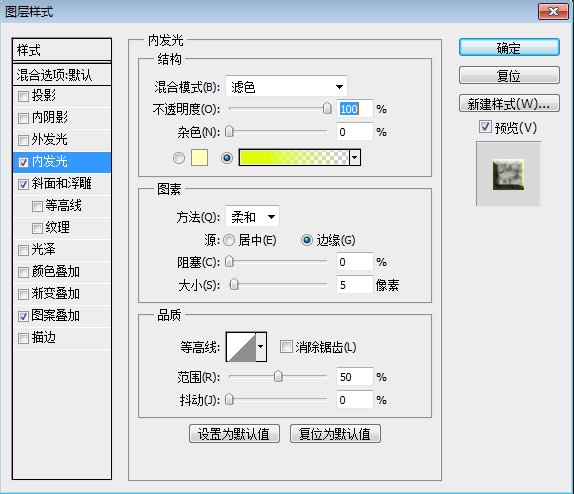Click the 杂色 noise slider handle
The width and height of the screenshot is (574, 494).
pos(229,131)
